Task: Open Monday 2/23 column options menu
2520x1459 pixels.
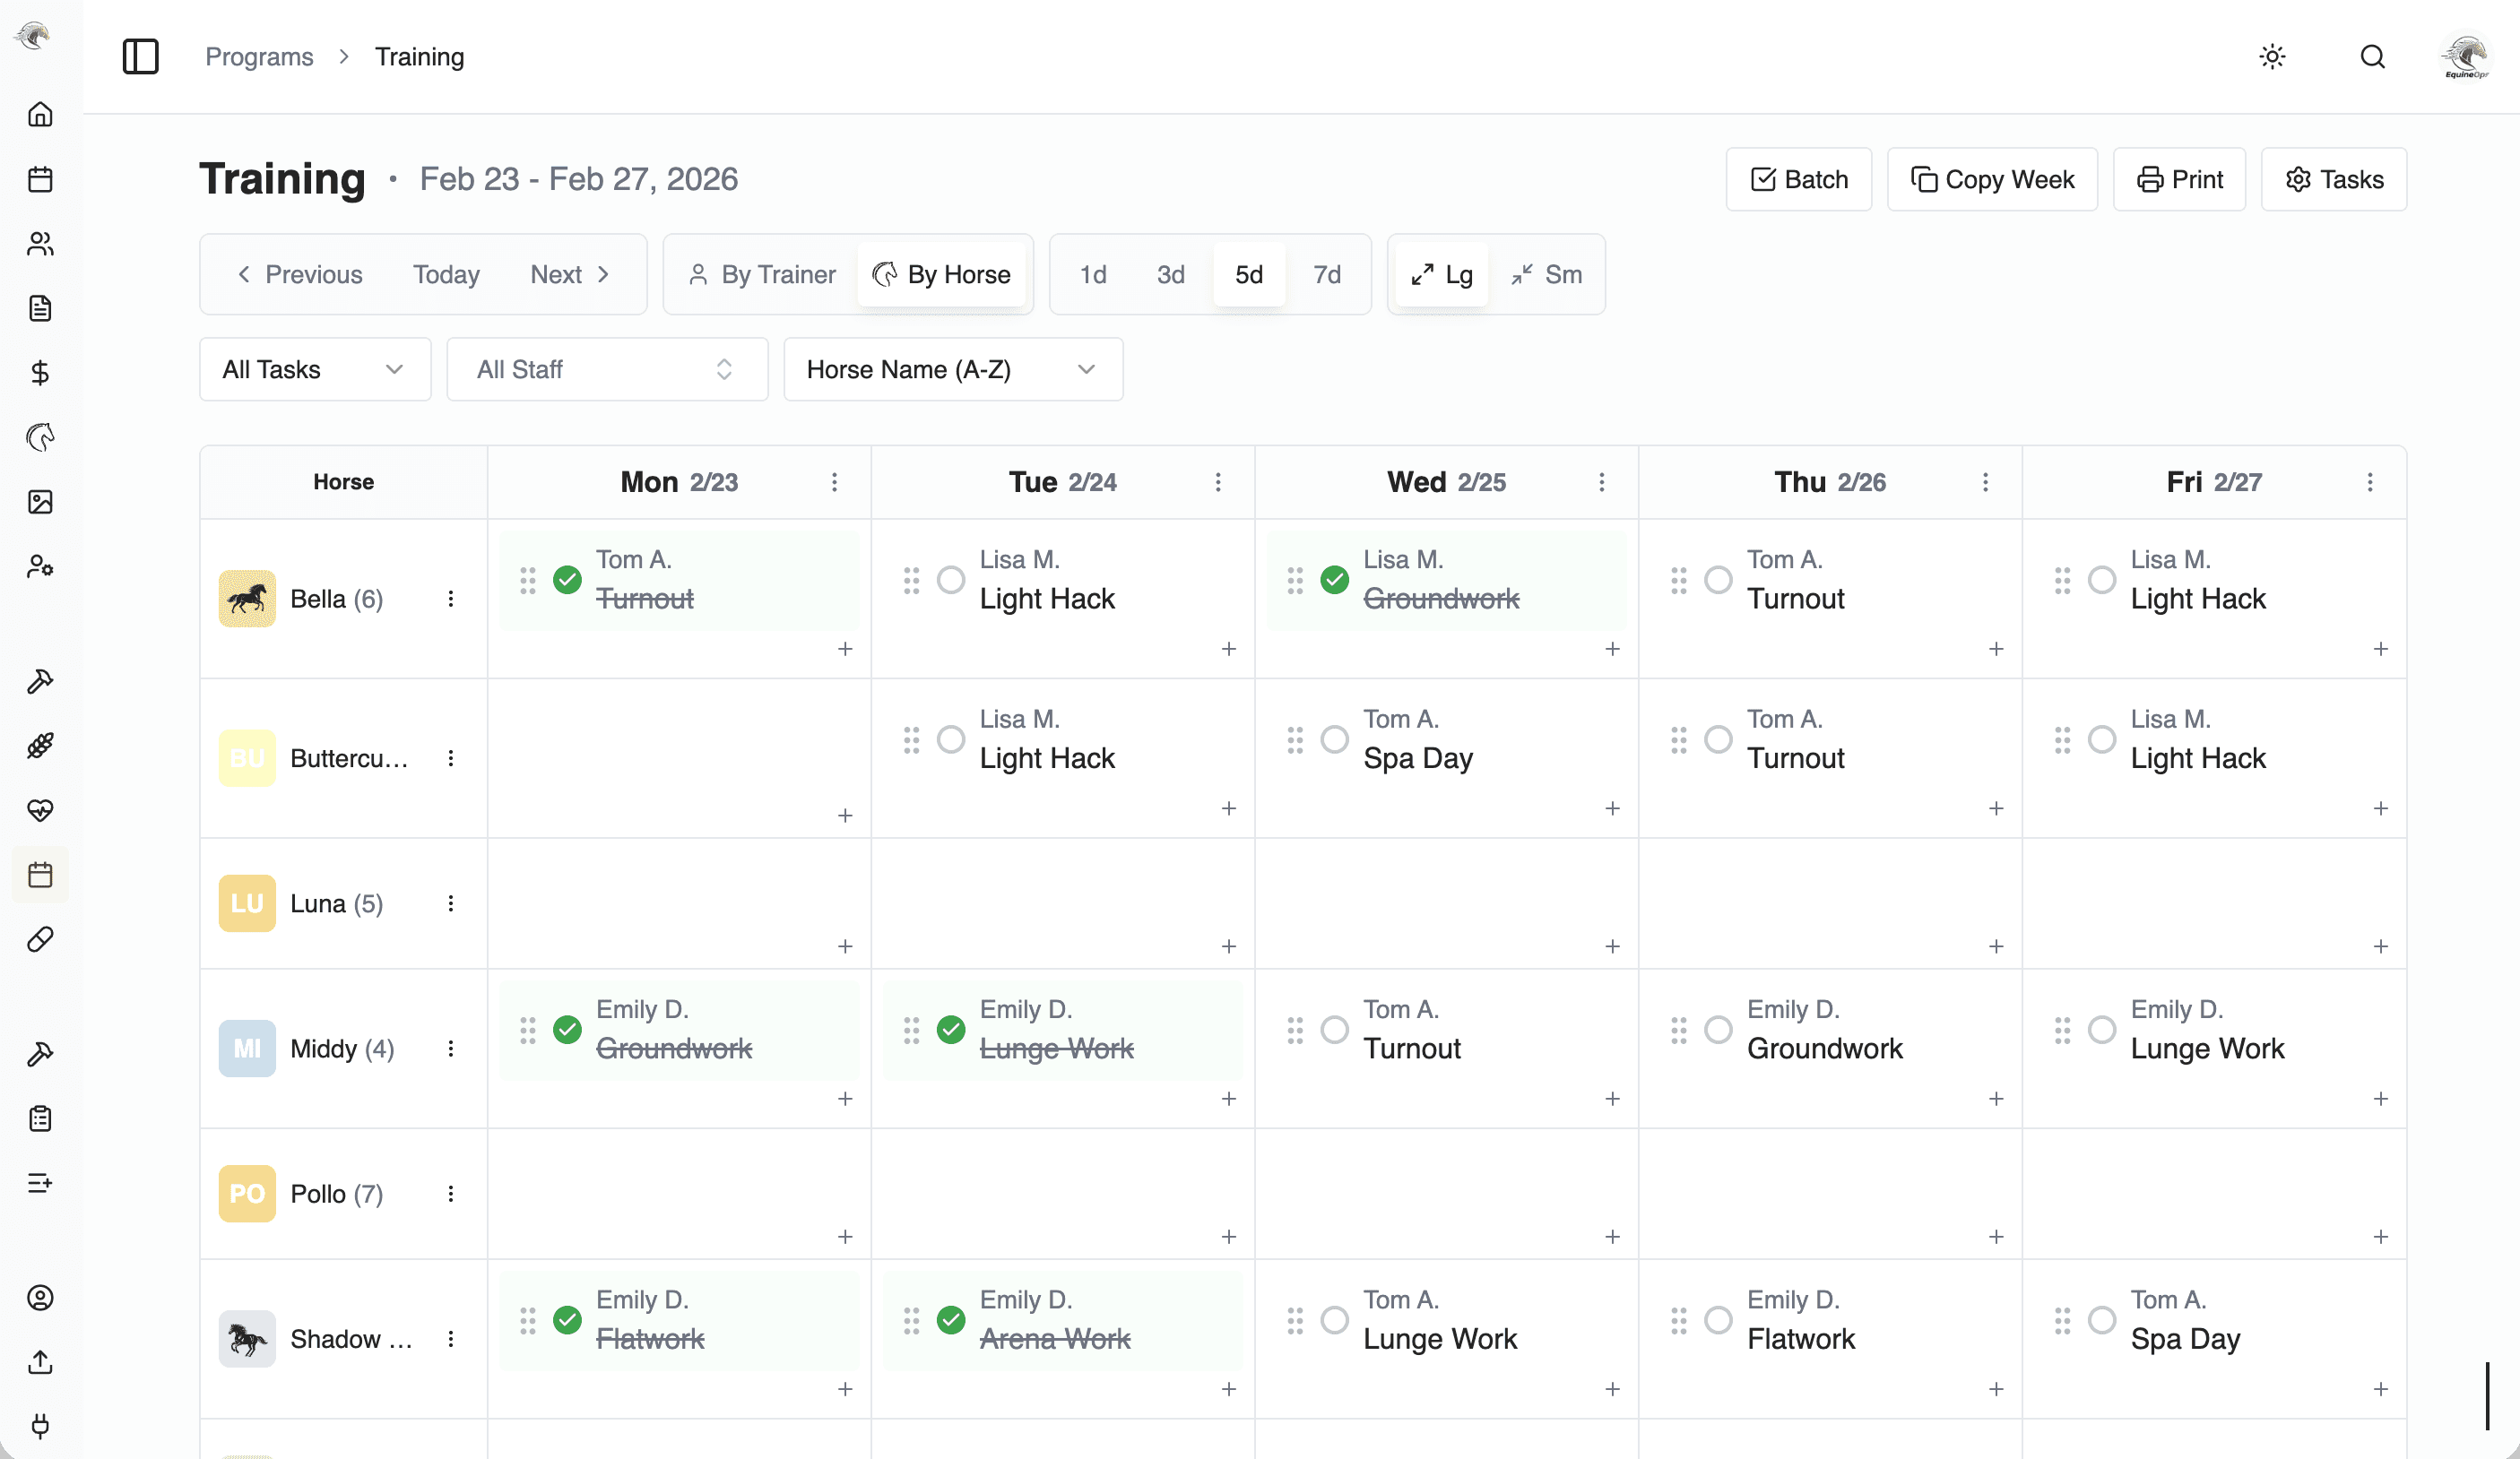Action: click(x=834, y=482)
